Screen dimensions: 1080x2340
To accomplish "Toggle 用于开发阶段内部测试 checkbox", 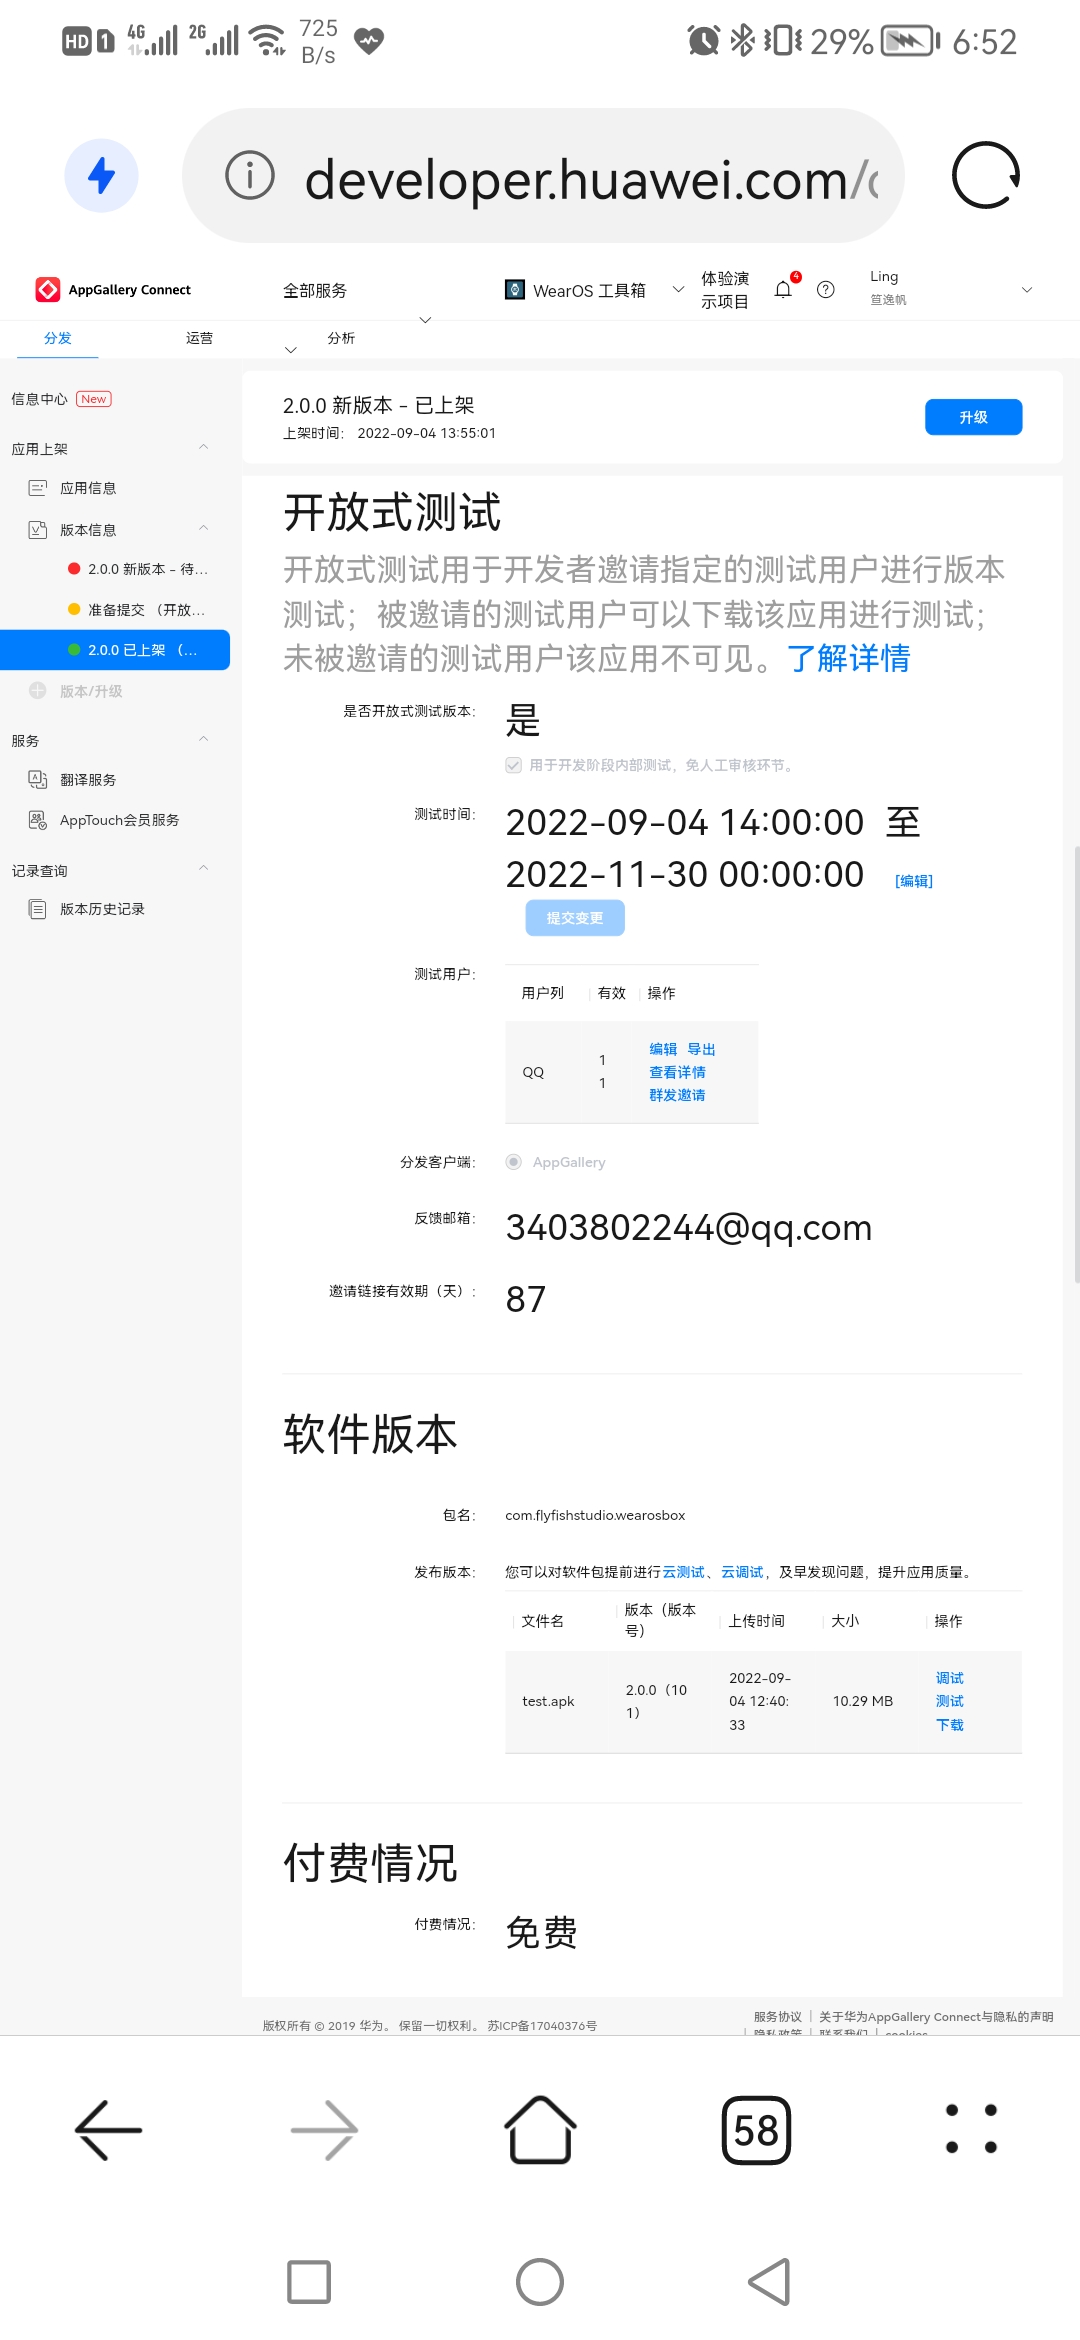I will pyautogui.click(x=513, y=765).
